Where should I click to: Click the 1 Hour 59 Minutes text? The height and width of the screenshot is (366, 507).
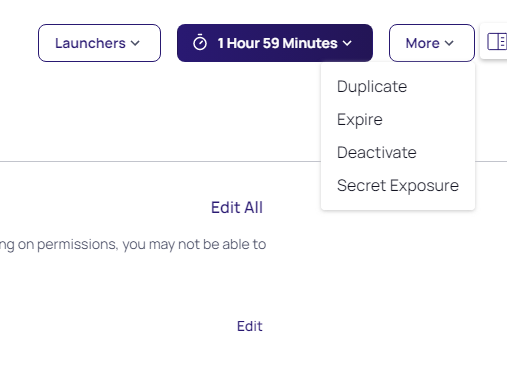pos(277,43)
